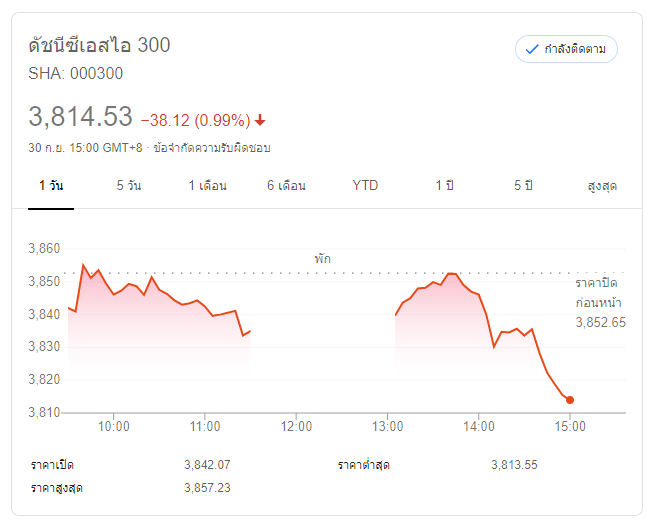Image resolution: width=652 pixels, height=528 pixels.
Task: Open the 1 เดือน chart range
Action: (207, 186)
